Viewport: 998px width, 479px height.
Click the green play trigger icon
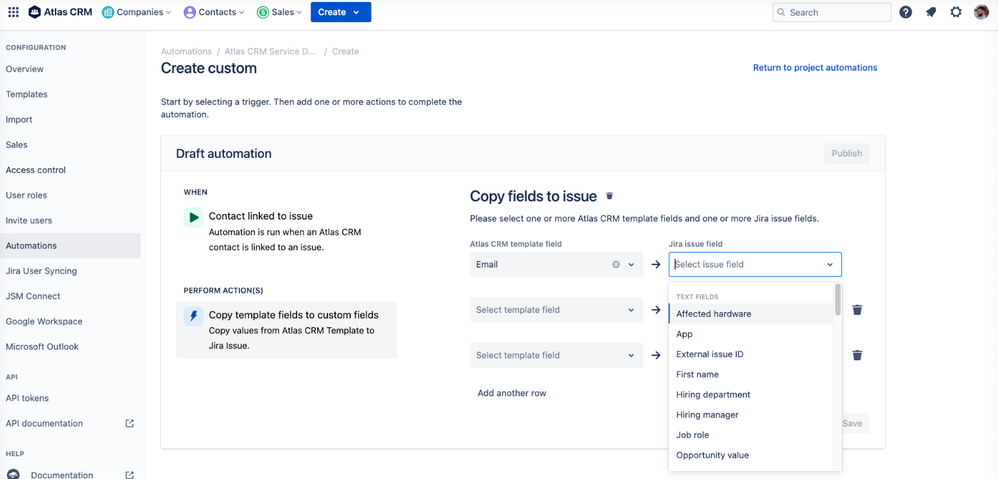193,217
